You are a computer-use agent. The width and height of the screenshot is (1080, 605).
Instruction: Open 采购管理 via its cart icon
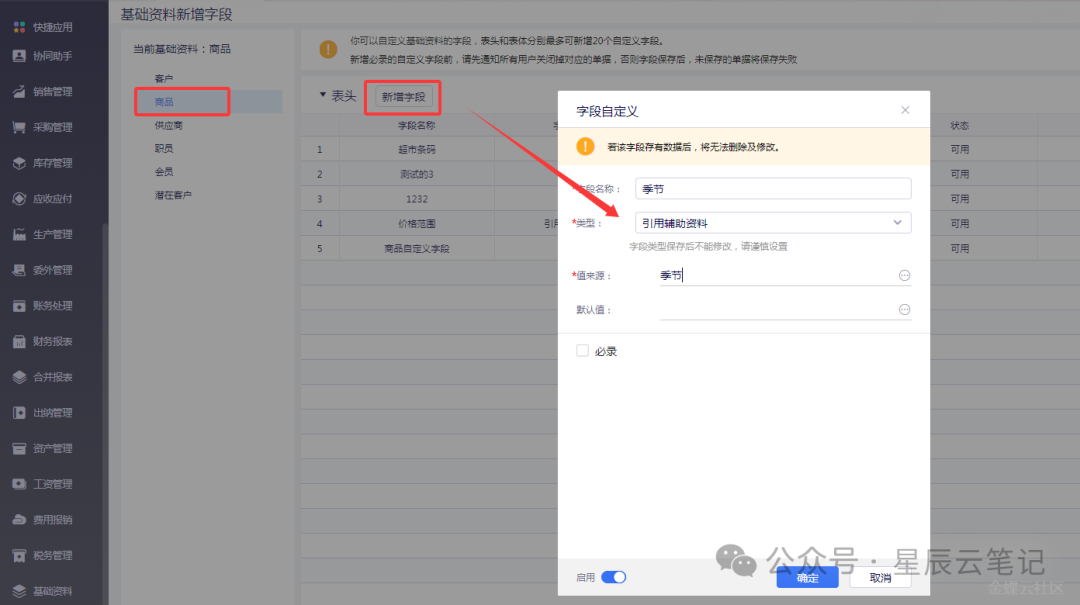pyautogui.click(x=19, y=128)
